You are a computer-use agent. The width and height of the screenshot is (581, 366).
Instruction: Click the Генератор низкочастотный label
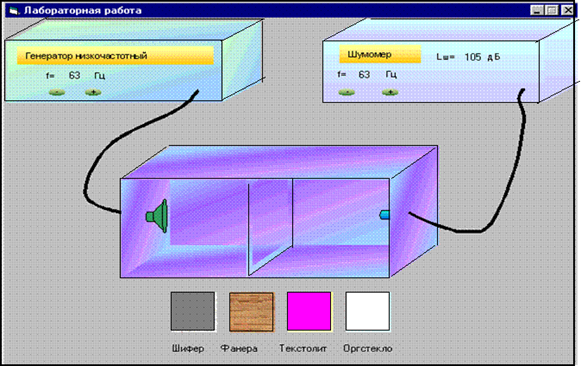pos(115,56)
